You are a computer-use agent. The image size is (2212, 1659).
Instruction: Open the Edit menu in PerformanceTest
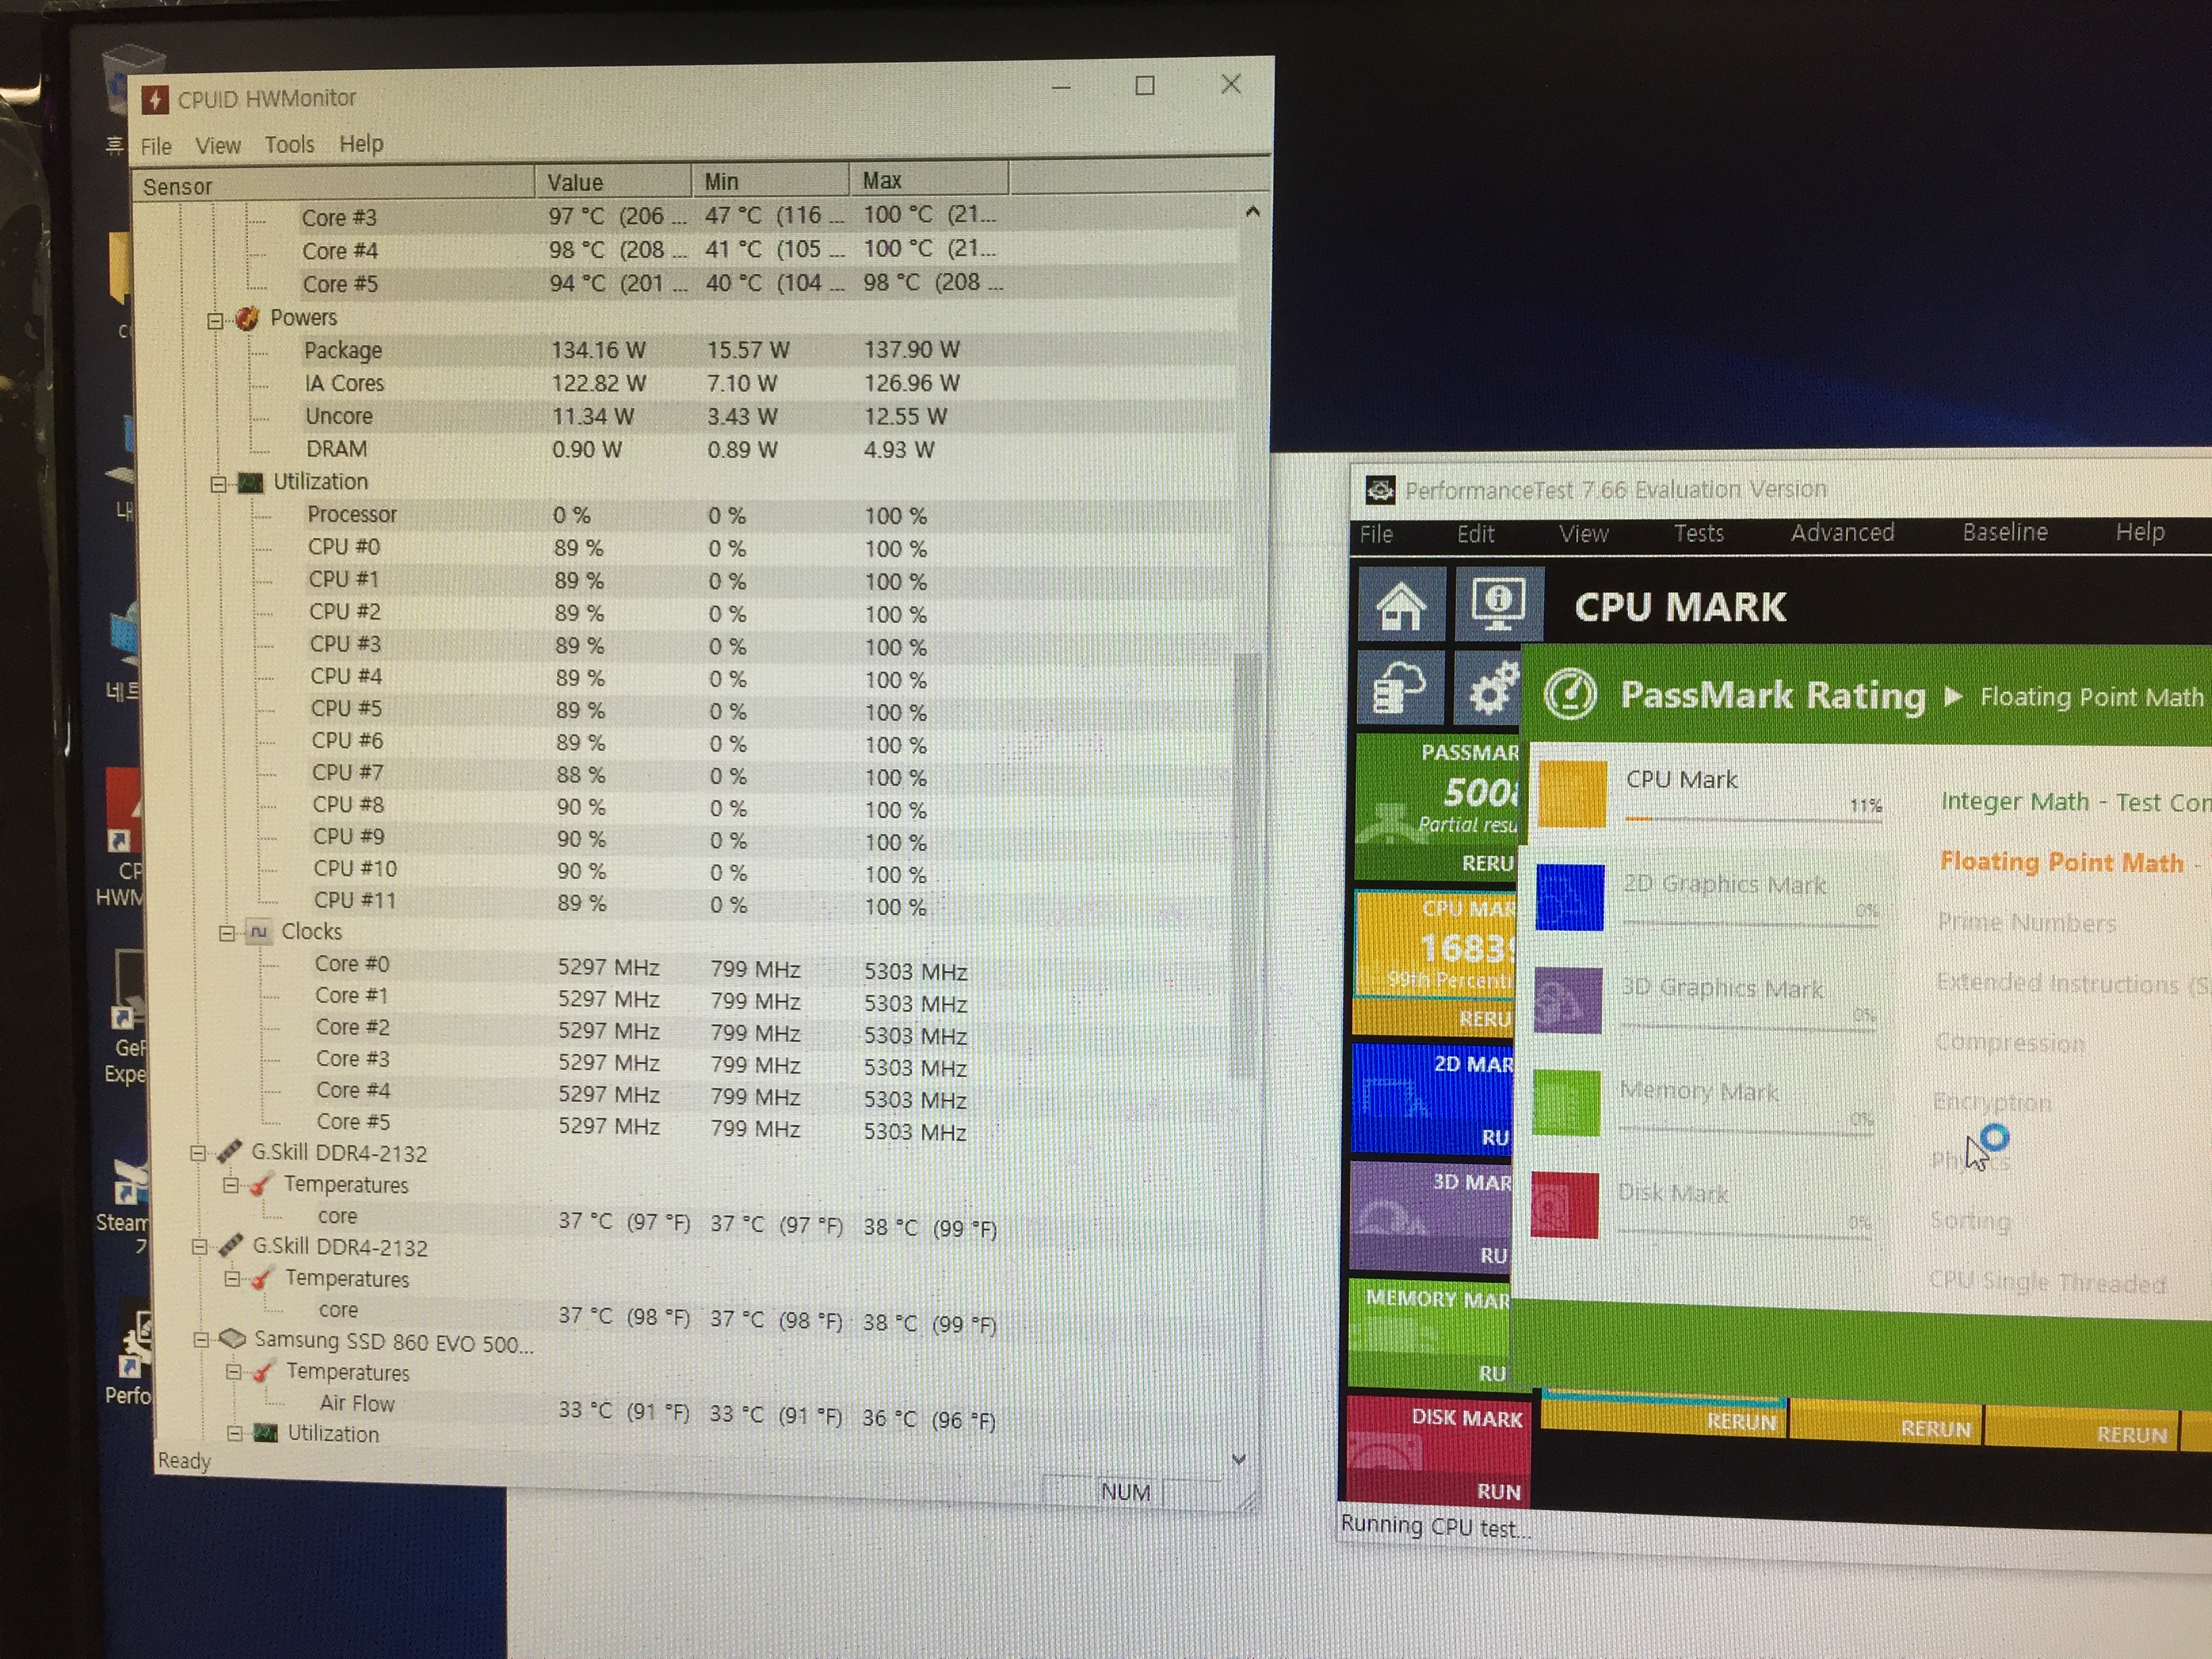(1475, 534)
